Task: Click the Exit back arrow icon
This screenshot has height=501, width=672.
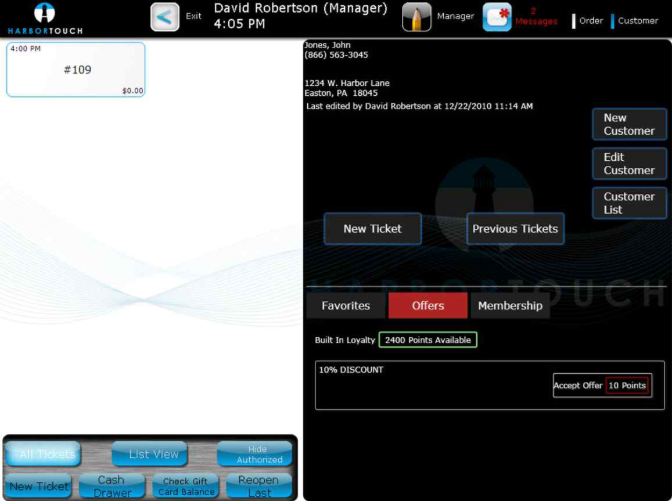Action: [165, 17]
